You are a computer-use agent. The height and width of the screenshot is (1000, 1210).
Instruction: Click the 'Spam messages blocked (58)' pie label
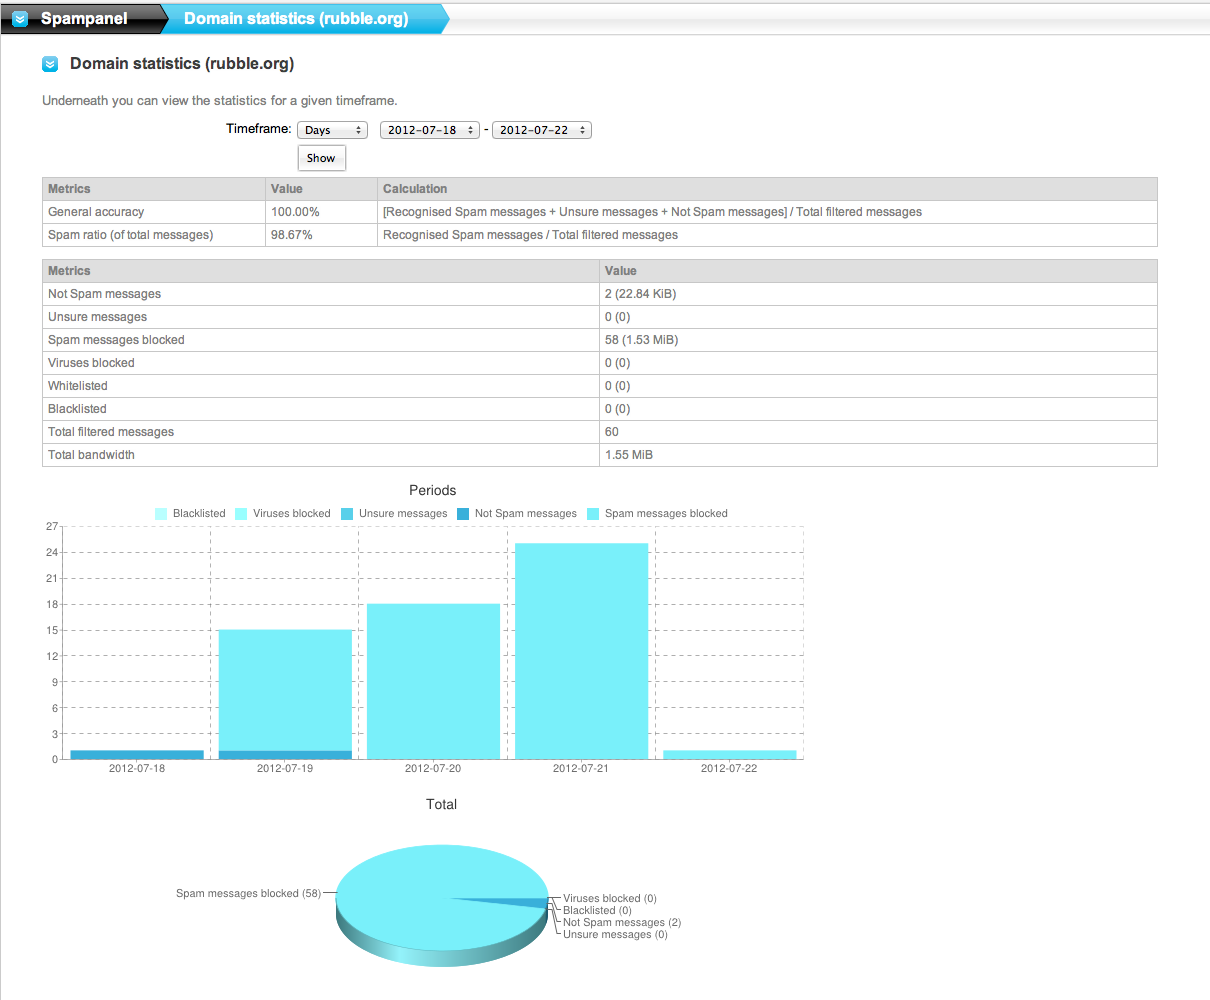248,894
